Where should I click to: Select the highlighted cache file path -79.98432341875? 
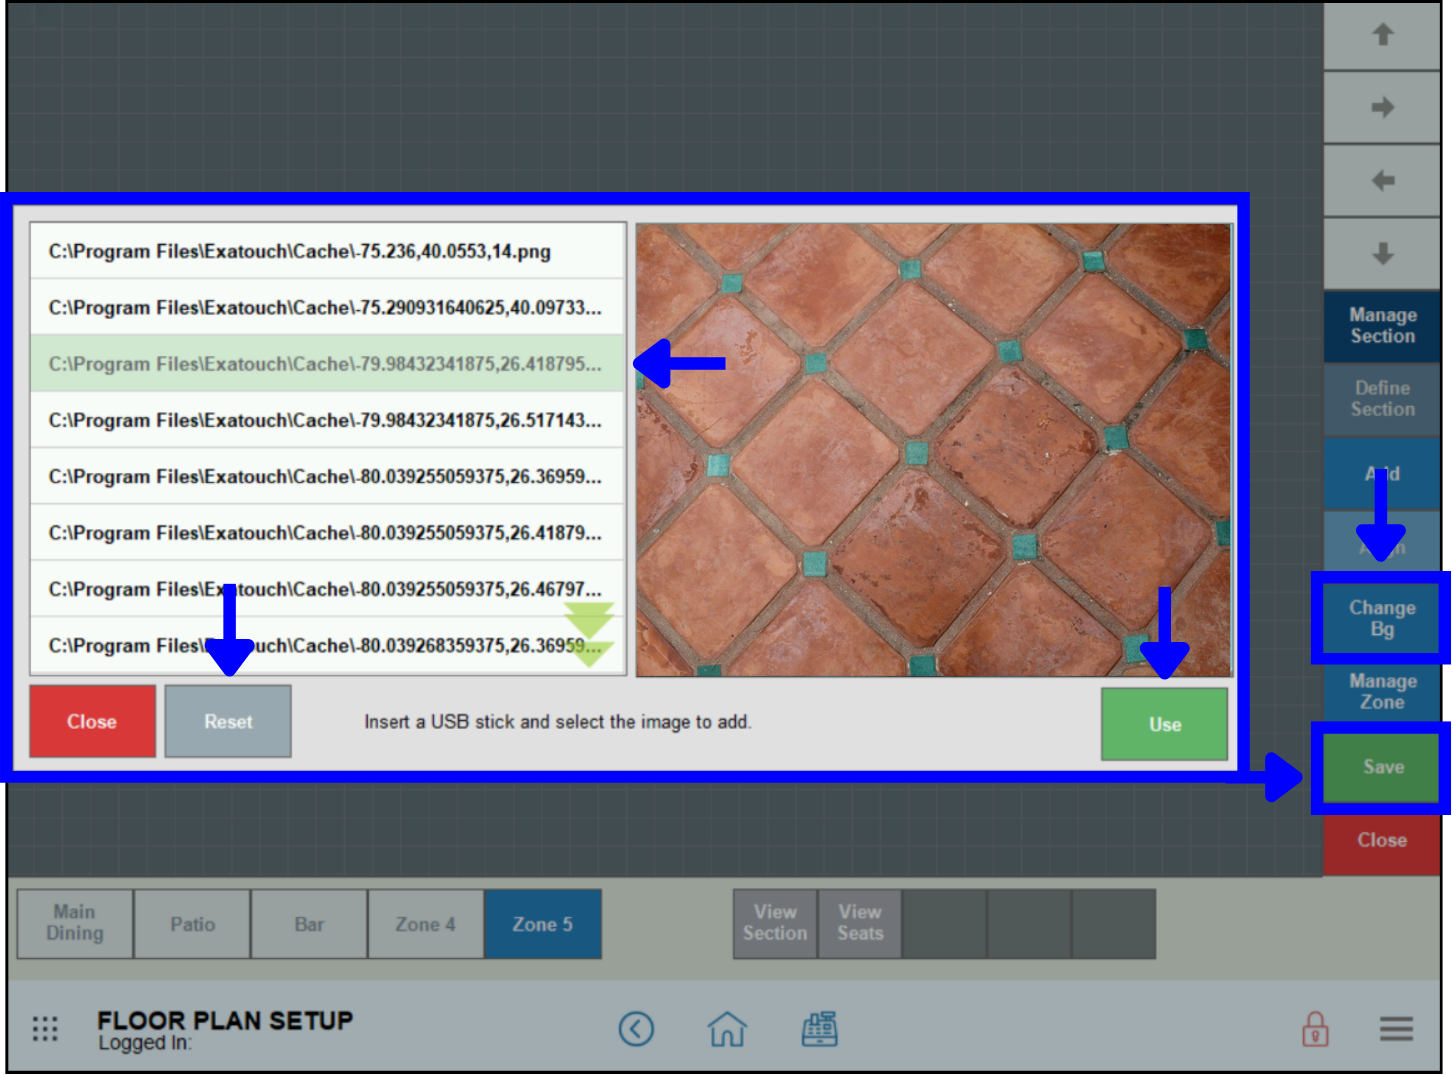click(x=325, y=363)
